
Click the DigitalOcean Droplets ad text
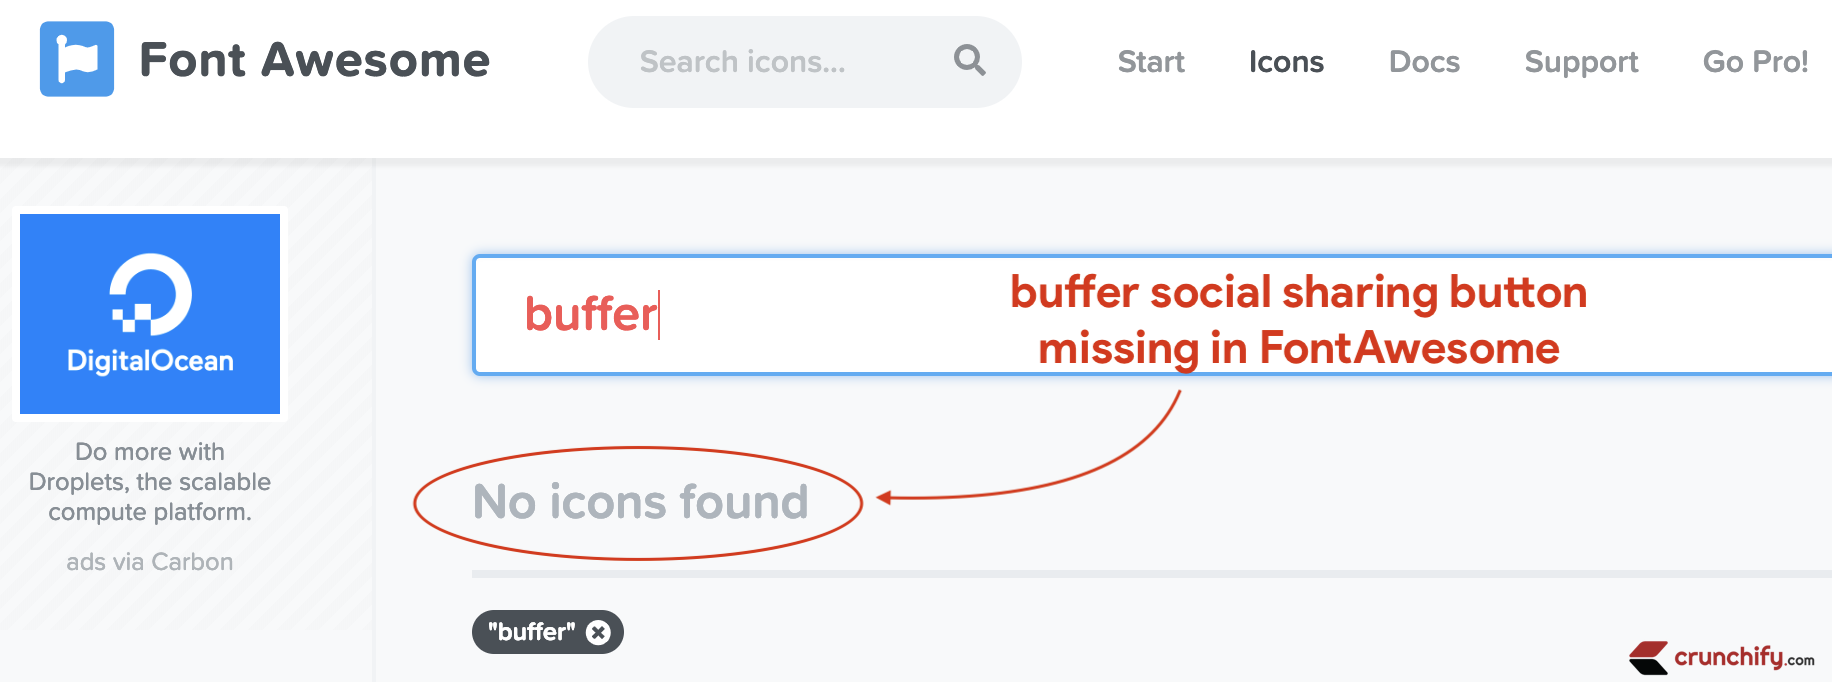[x=148, y=481]
